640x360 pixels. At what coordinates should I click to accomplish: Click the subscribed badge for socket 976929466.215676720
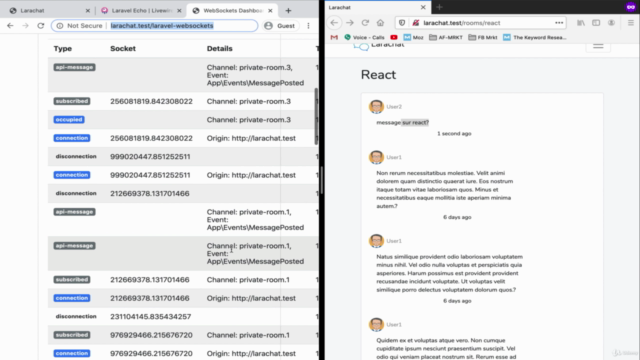[x=72, y=335]
